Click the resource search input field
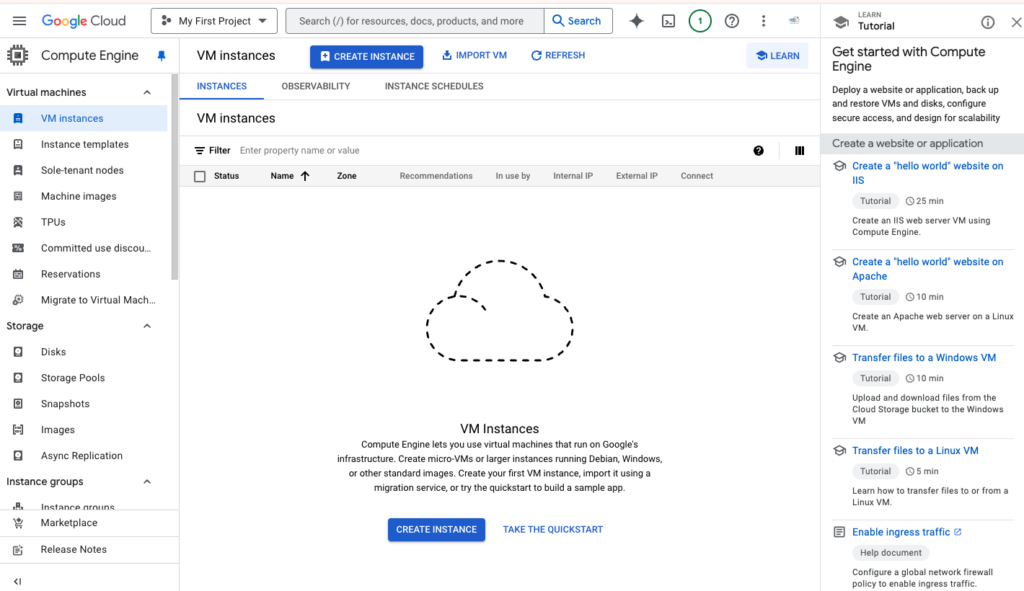 pos(415,21)
